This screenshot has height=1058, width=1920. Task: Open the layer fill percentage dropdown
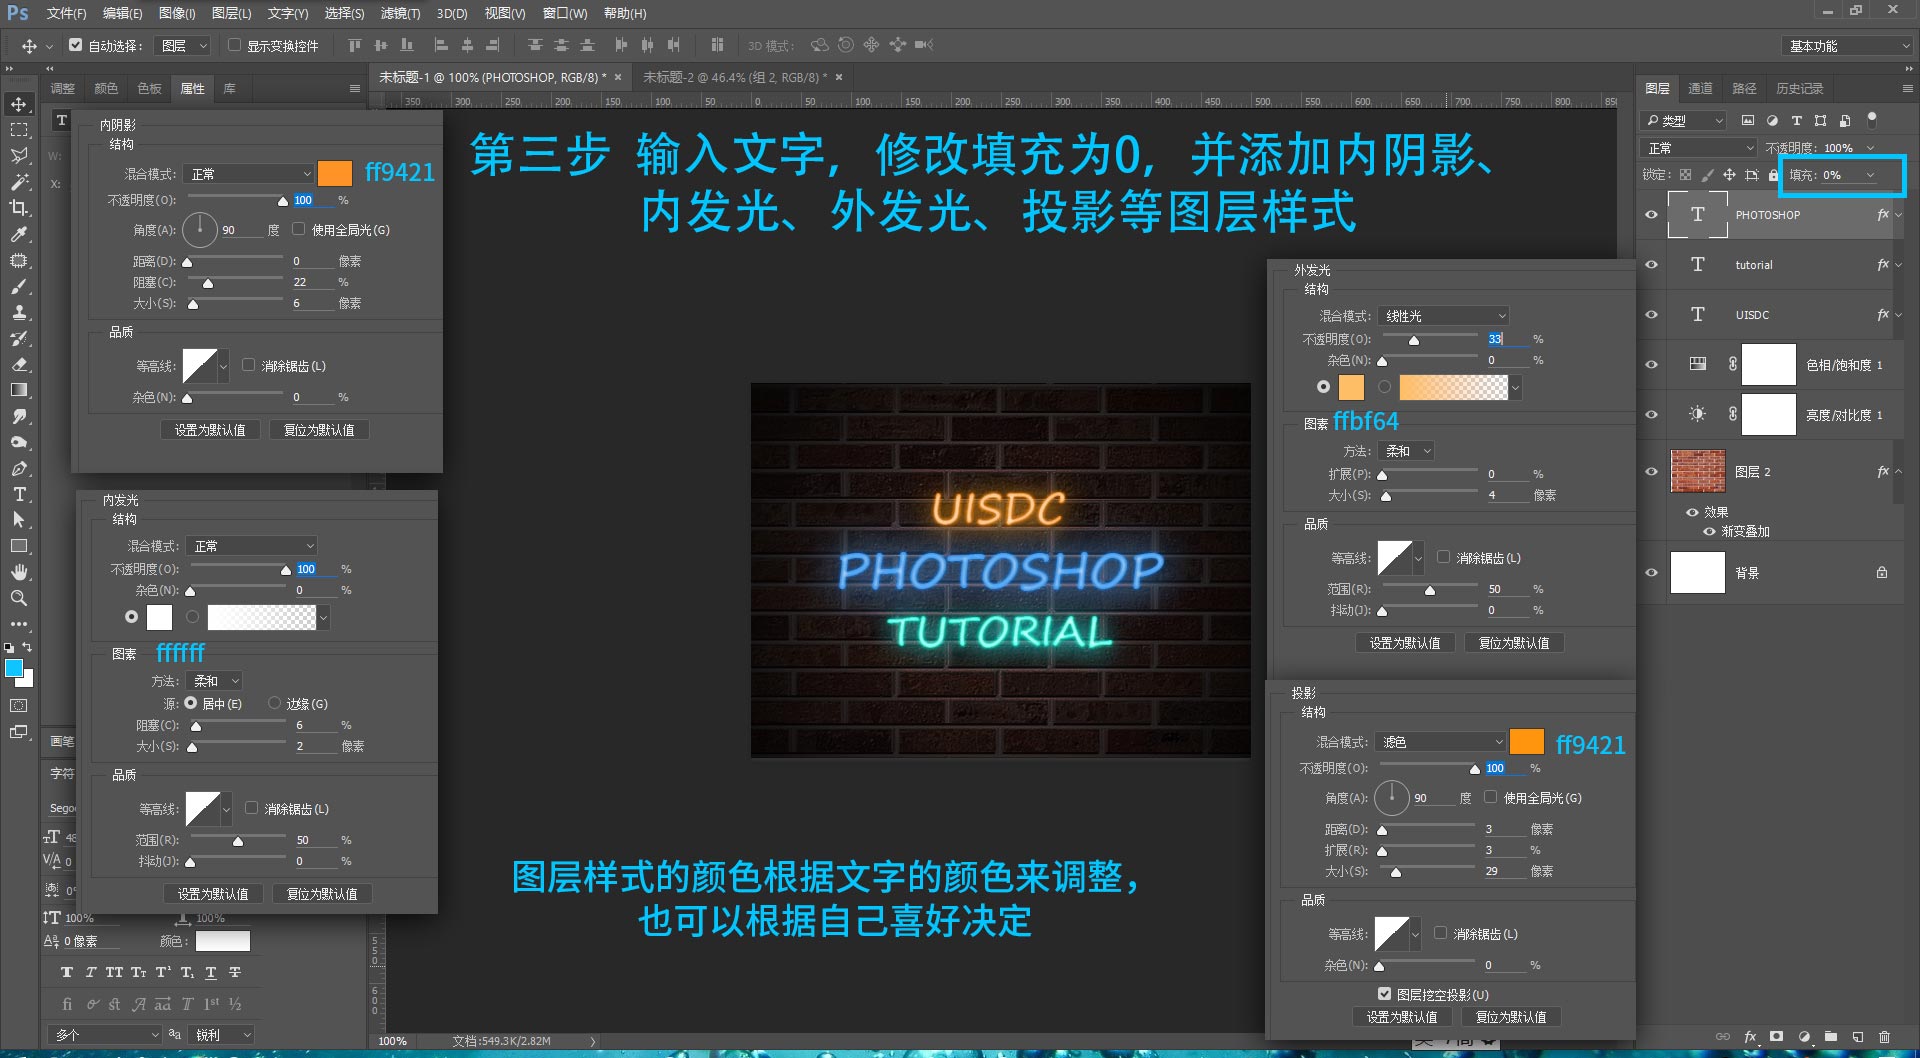pyautogui.click(x=1870, y=175)
